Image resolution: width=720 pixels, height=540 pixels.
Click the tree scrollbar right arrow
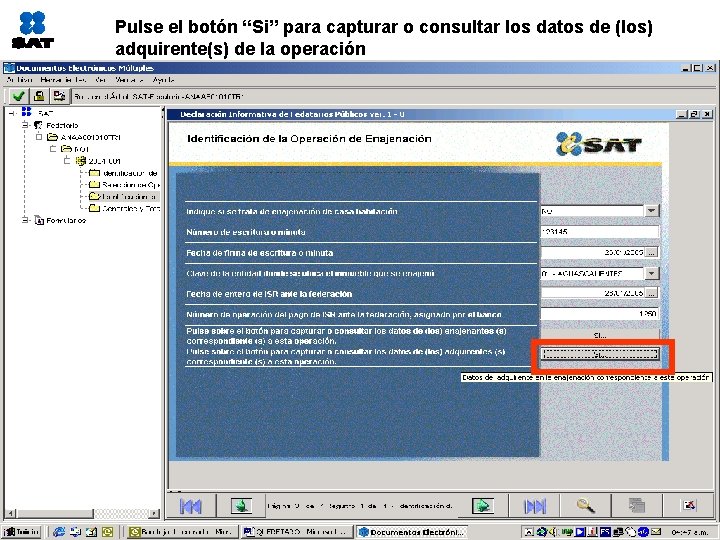tap(155, 513)
